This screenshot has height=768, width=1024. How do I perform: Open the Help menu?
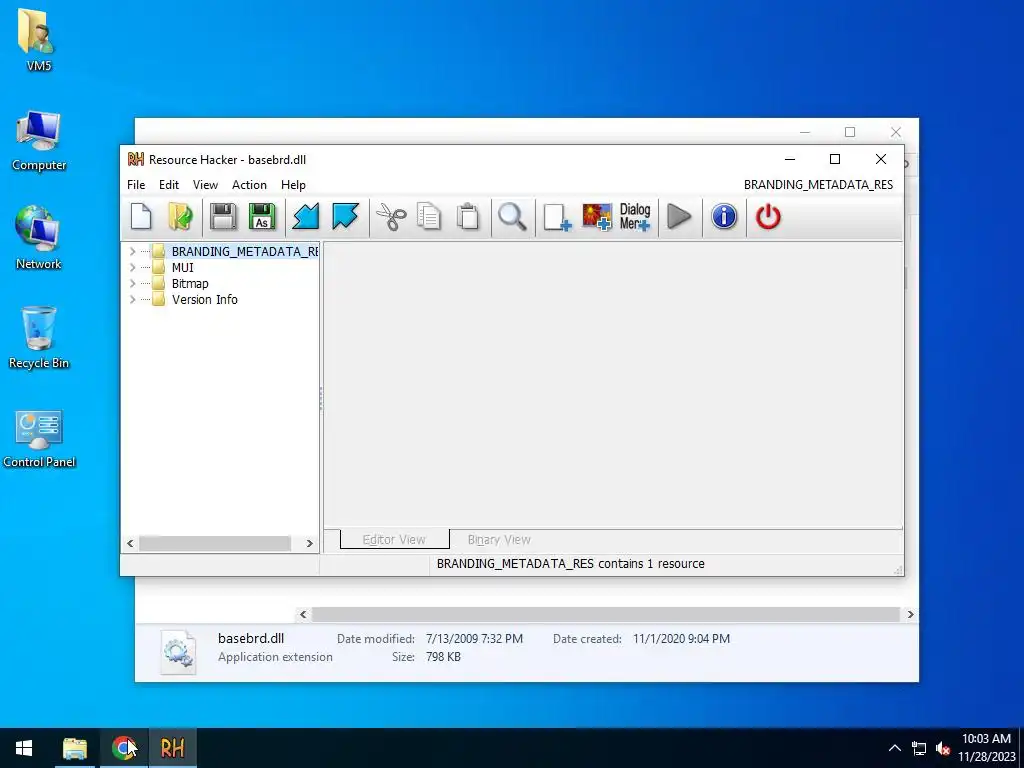pos(293,185)
